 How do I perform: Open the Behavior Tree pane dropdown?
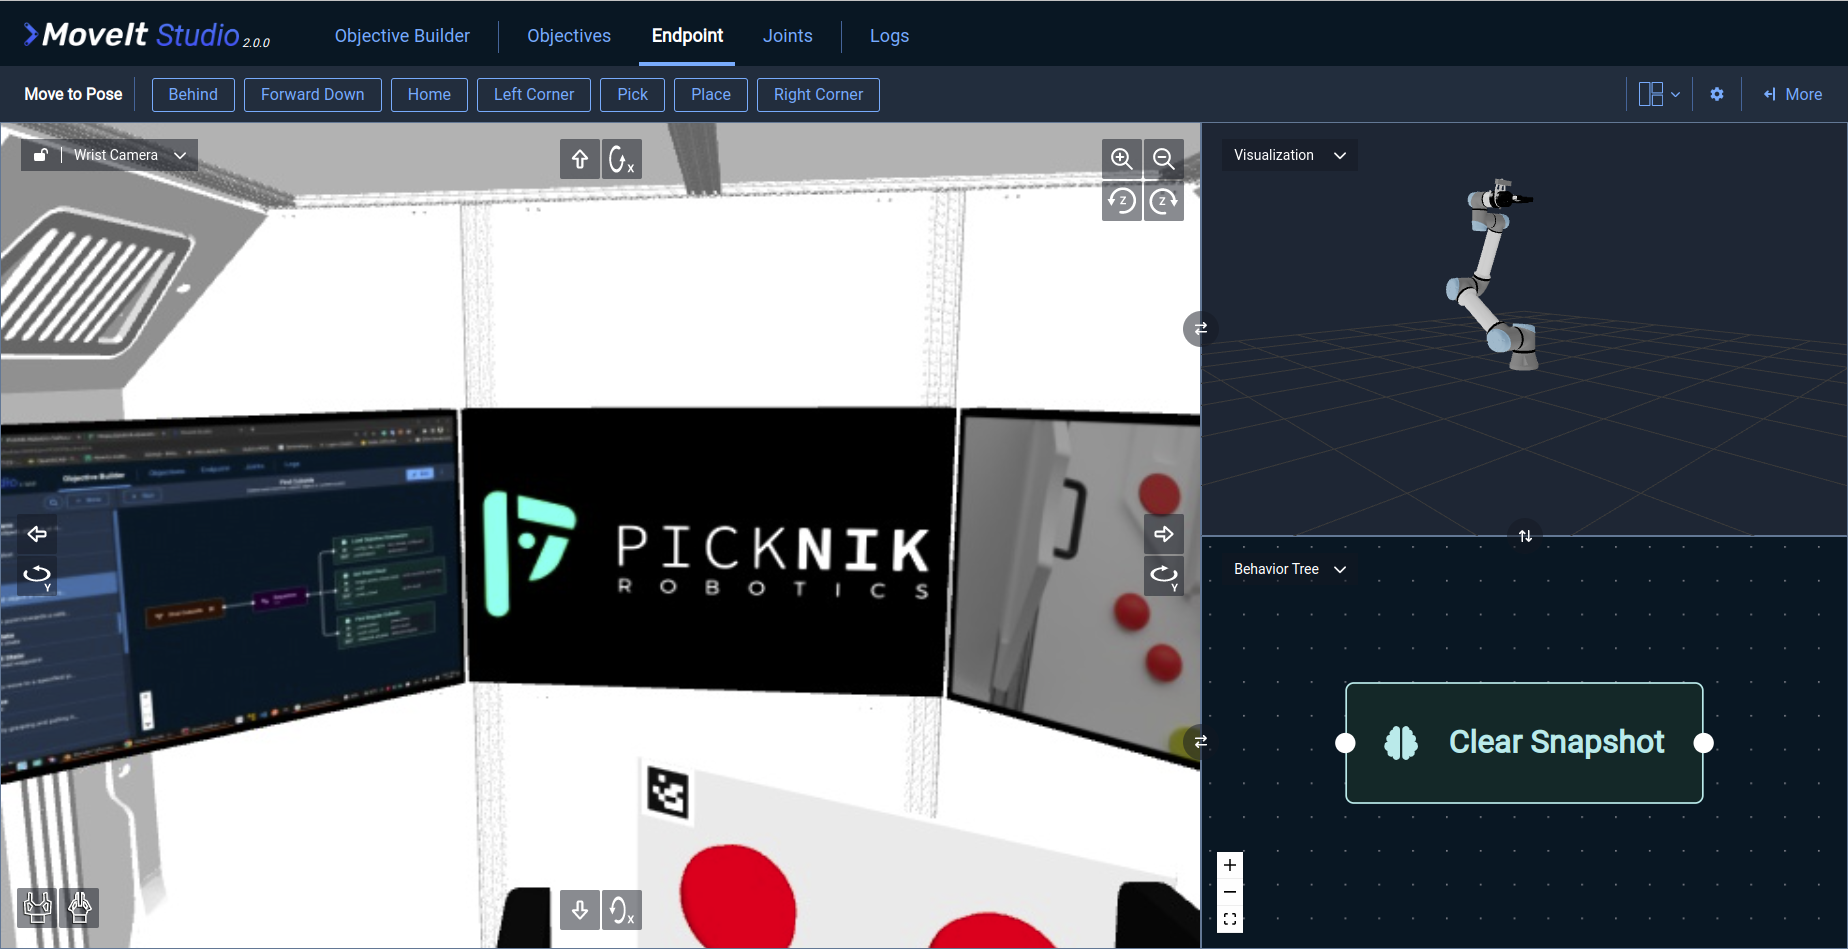pos(1290,569)
